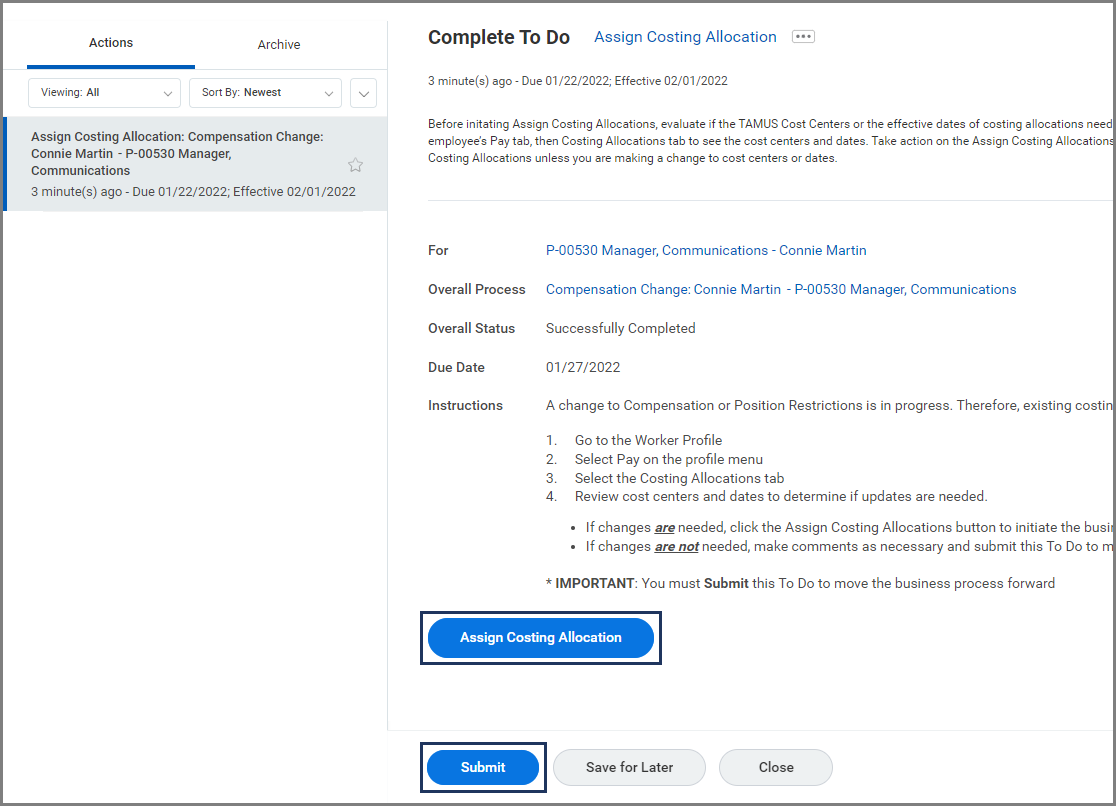Close the To Do task
Image resolution: width=1116 pixels, height=806 pixels.
click(x=775, y=767)
